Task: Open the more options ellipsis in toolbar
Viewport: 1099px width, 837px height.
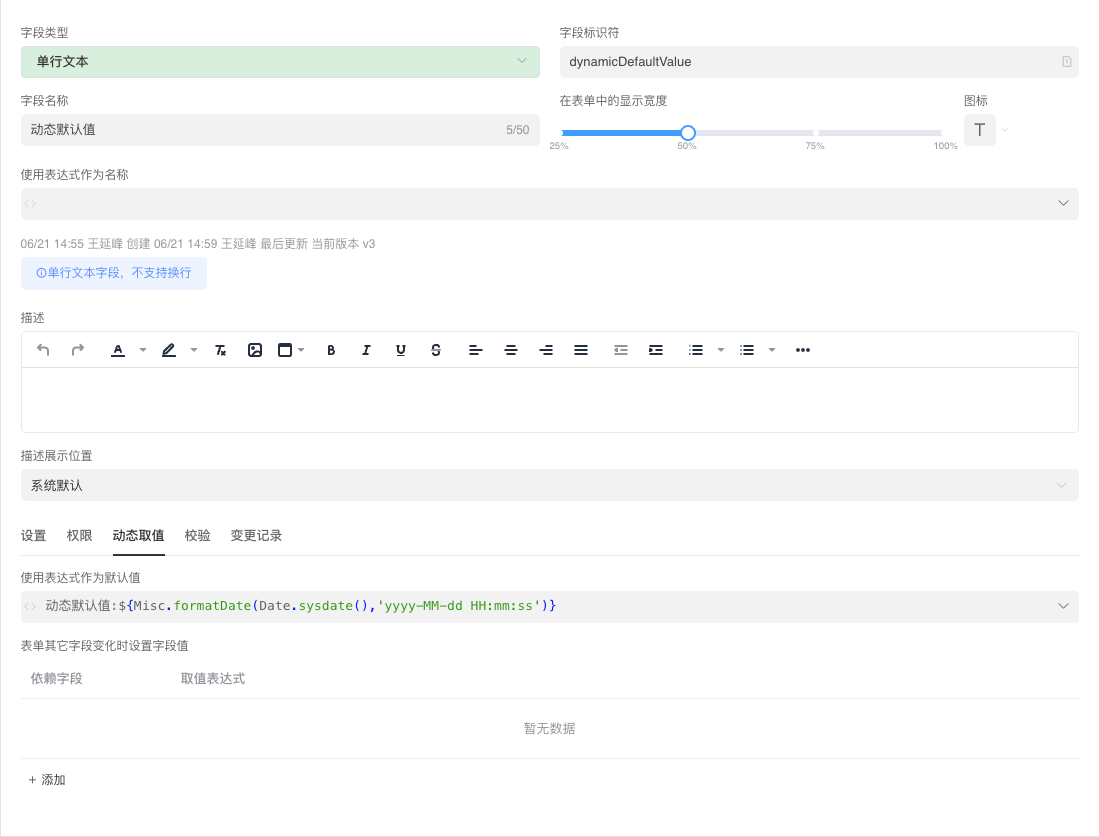Action: [x=802, y=350]
